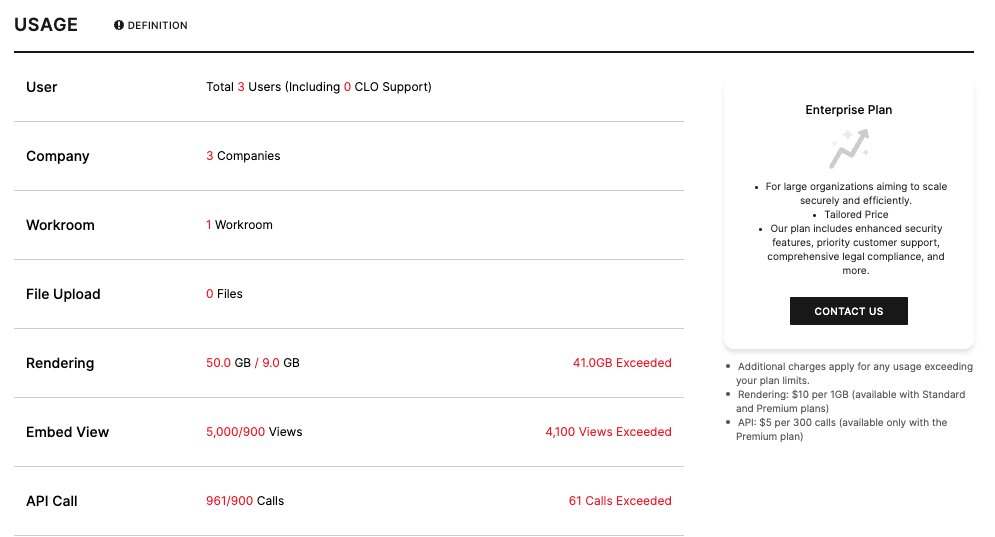This screenshot has width=995, height=537.
Task: Click the Rendering row label
Action: click(x=60, y=363)
